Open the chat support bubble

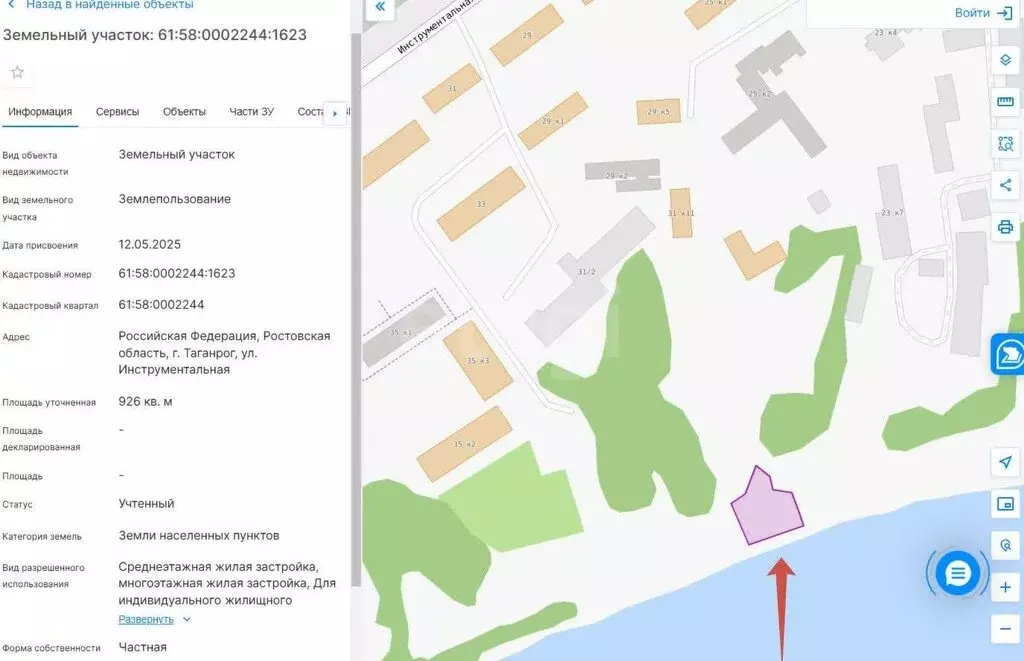[x=957, y=573]
